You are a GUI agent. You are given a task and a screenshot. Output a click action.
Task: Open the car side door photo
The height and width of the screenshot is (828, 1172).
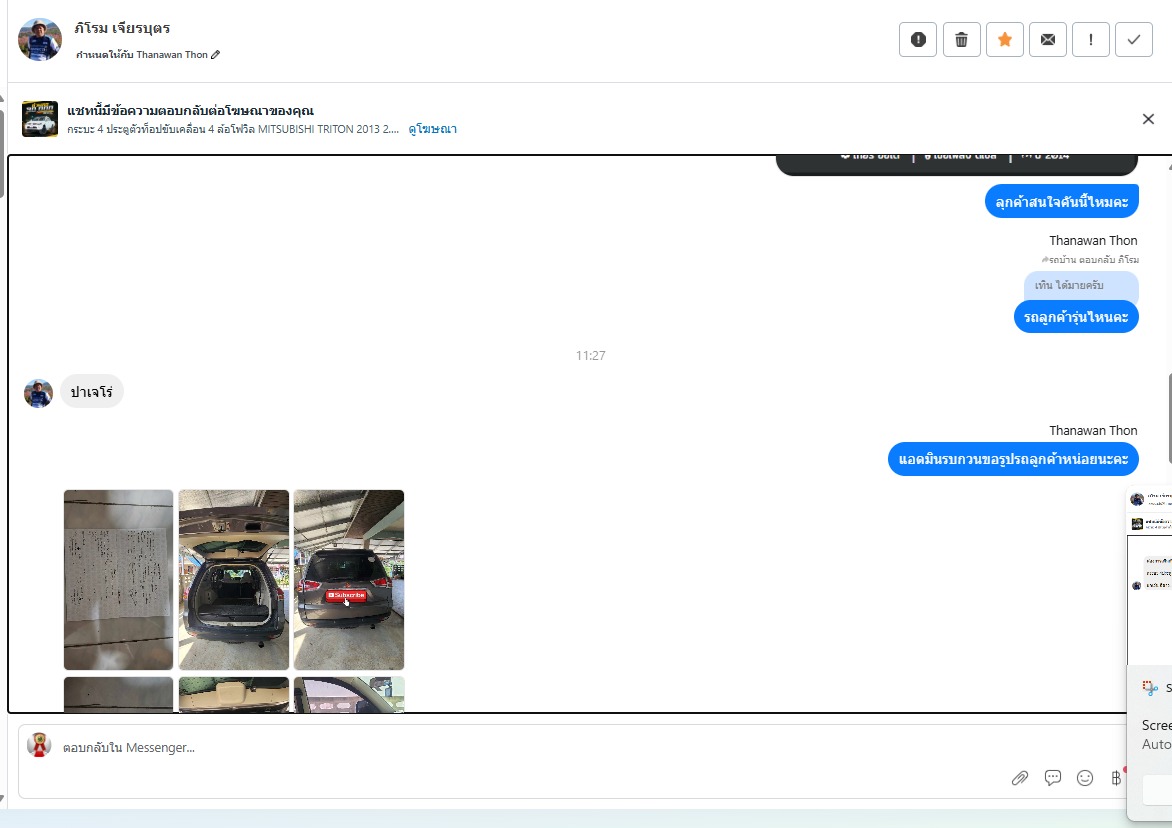349,694
